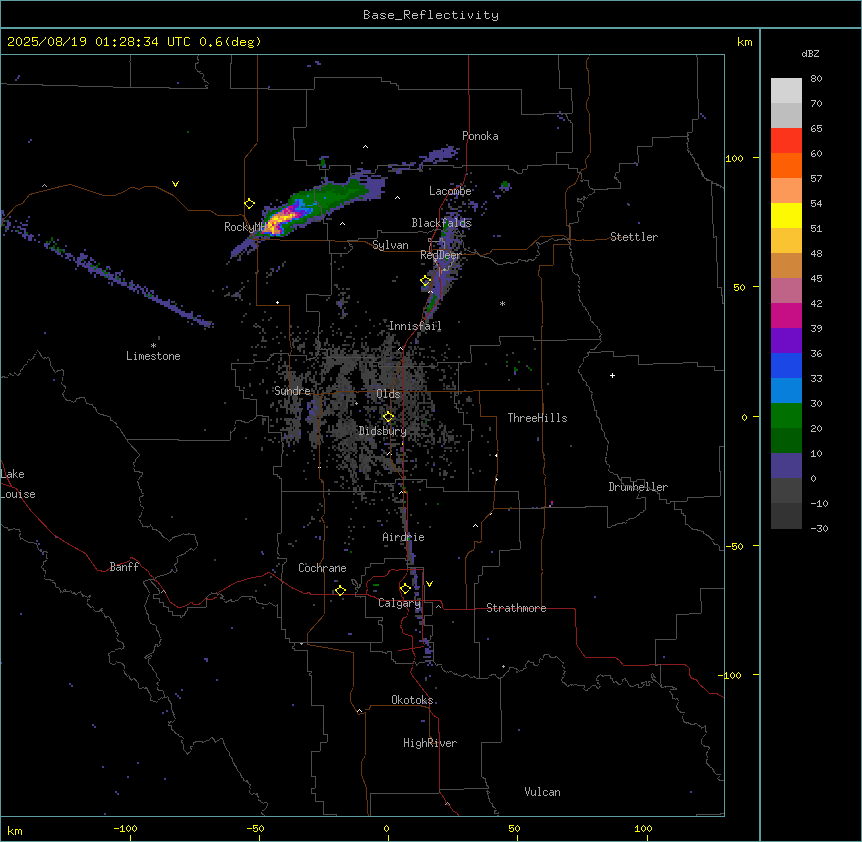Click the Base_Reflectivity title text
Viewport: 862px width, 842px height.
click(x=431, y=15)
